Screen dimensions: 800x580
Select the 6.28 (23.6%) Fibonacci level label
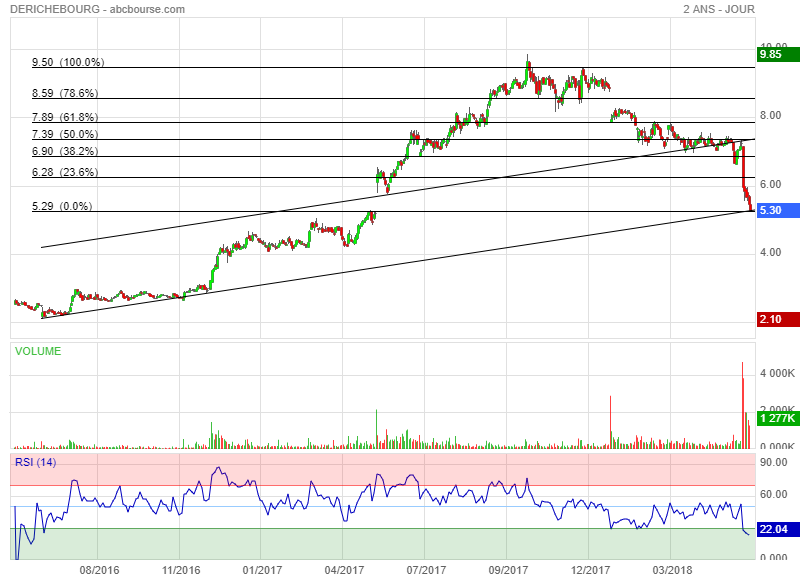(65, 172)
